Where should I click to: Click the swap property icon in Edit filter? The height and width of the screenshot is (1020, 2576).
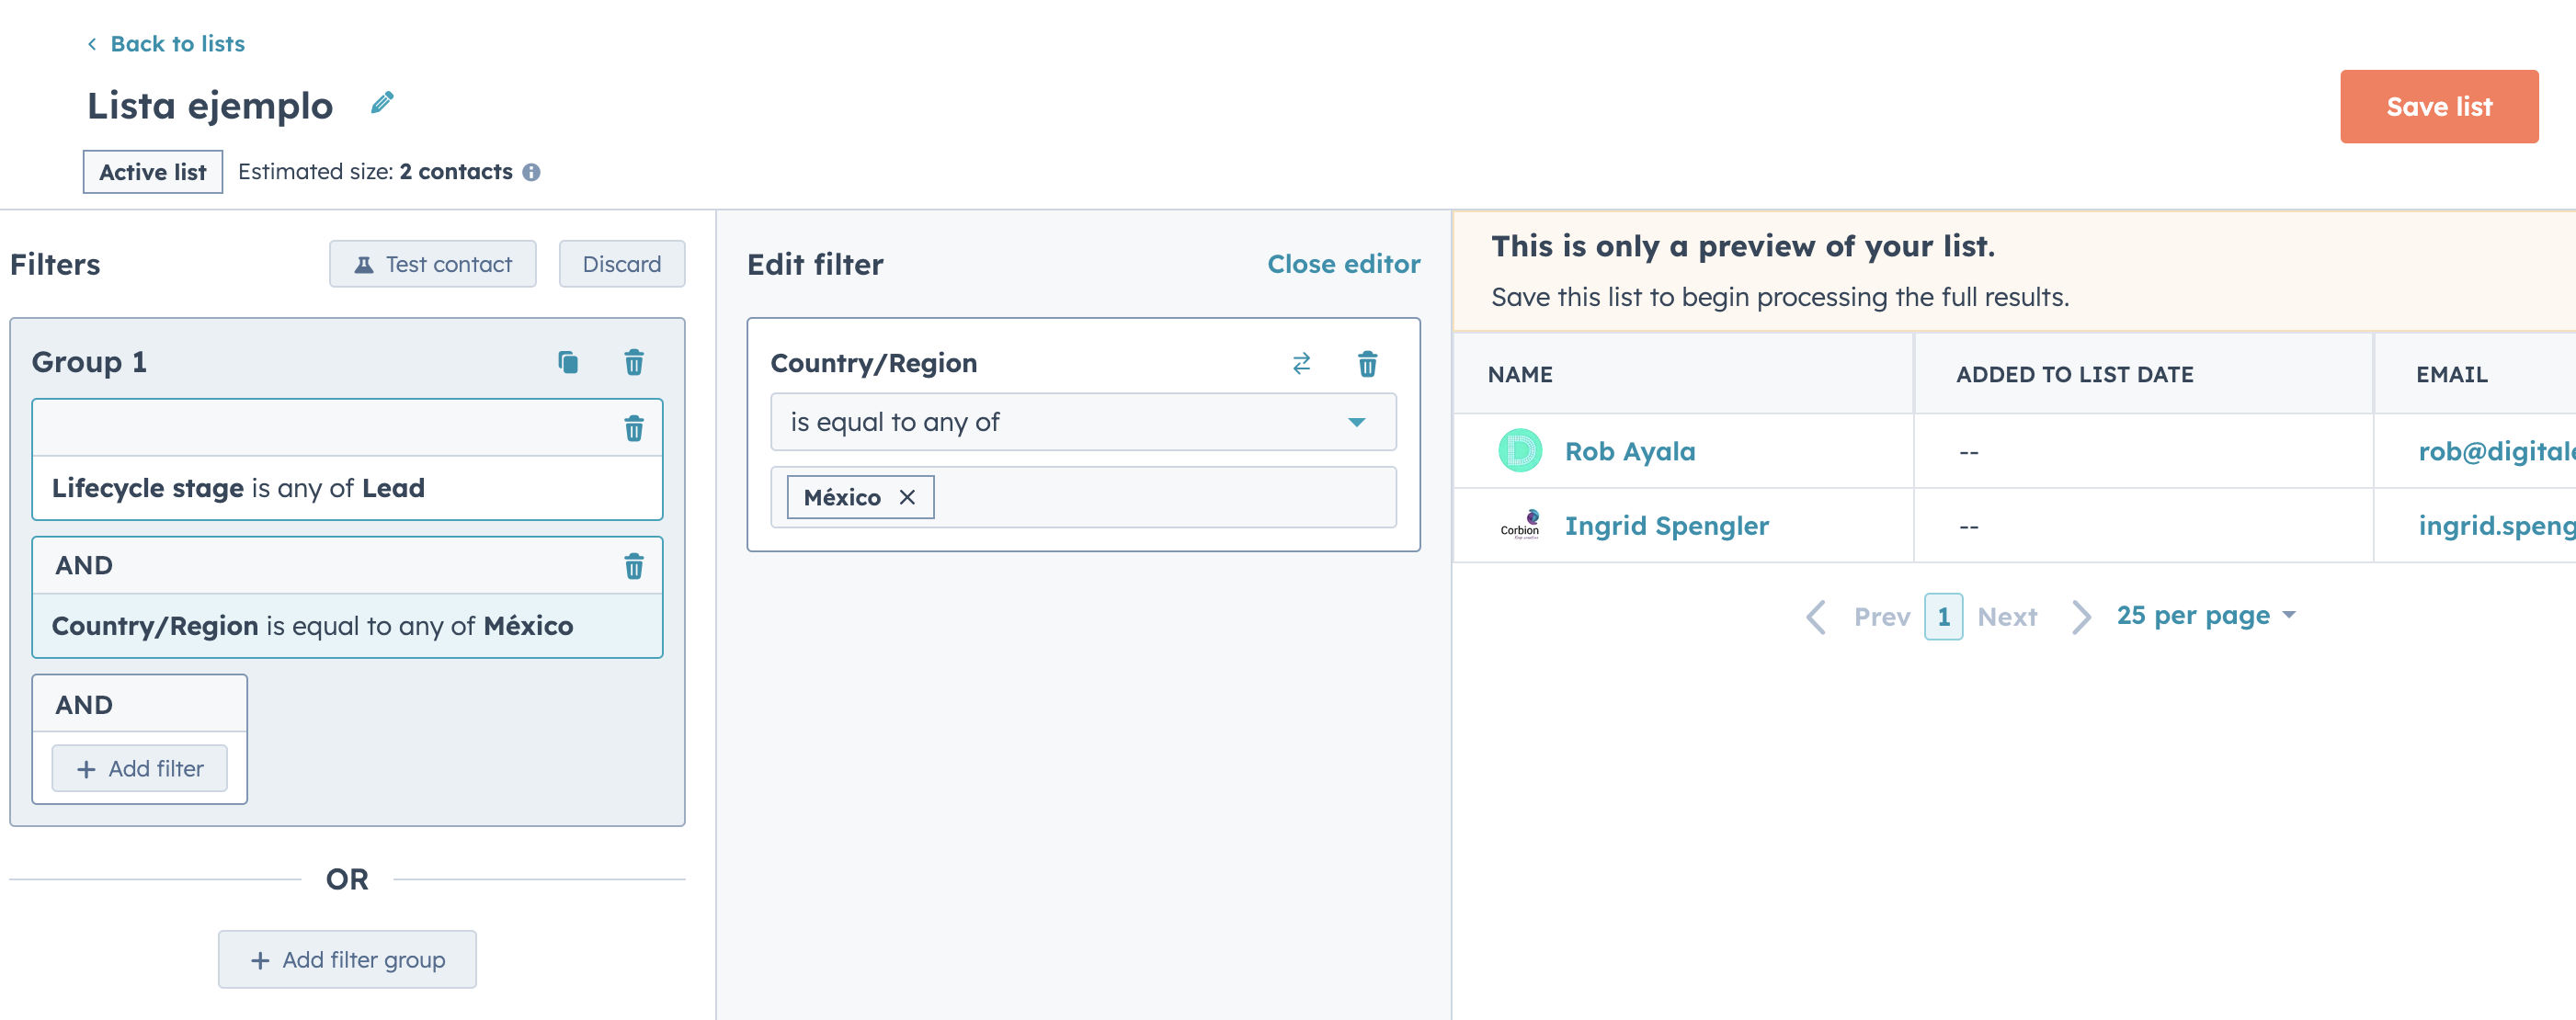coord(1301,363)
